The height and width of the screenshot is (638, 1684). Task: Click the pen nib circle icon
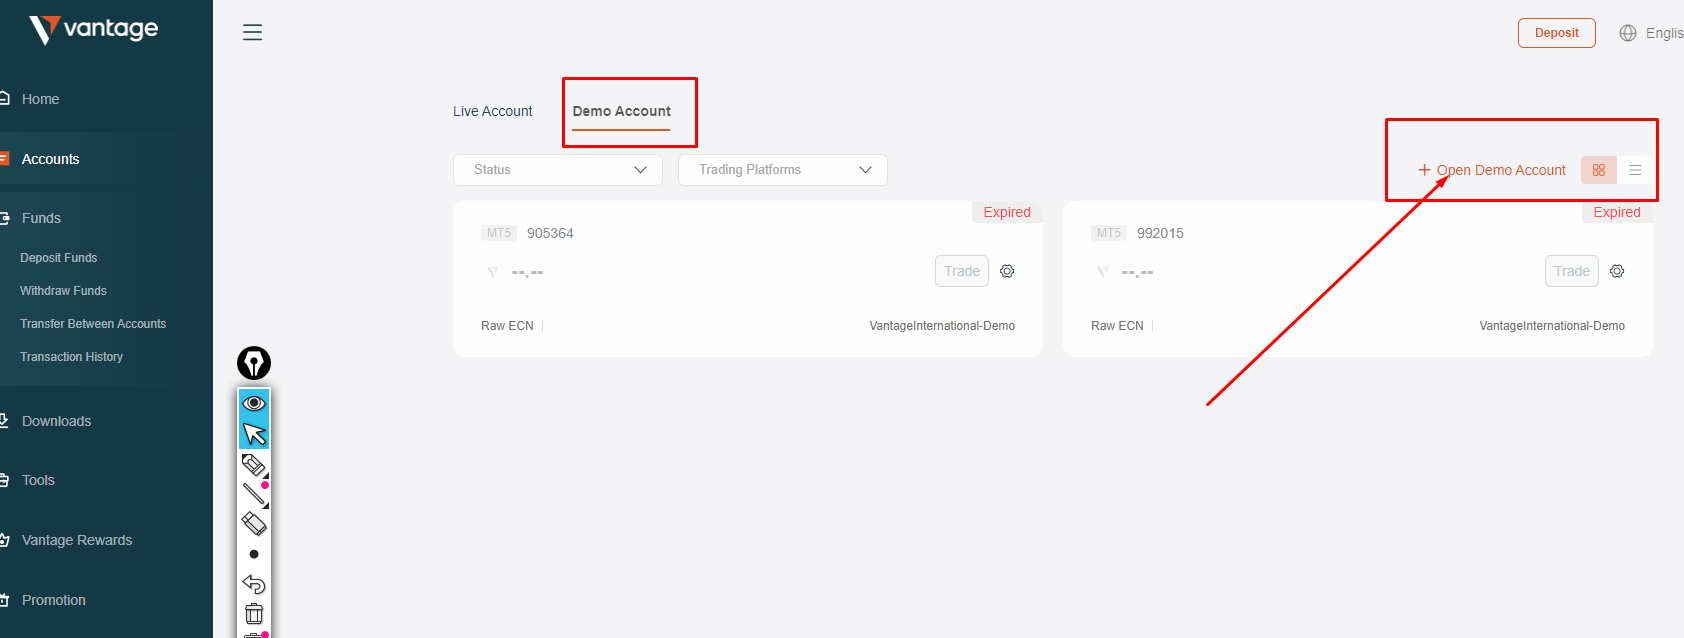[254, 363]
